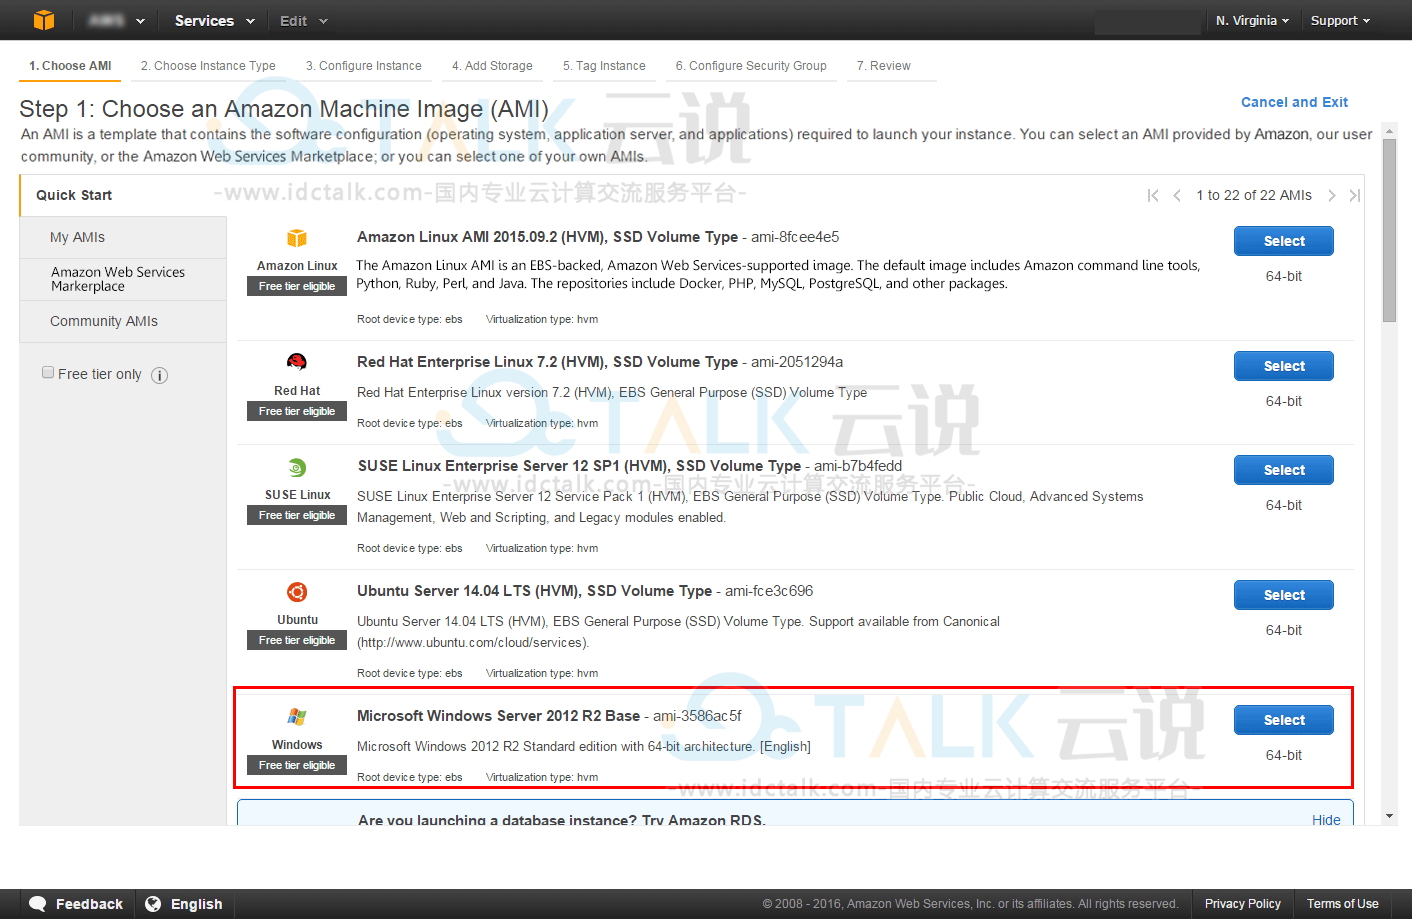
Task: Click the Red Hat logo icon
Action: click(297, 362)
